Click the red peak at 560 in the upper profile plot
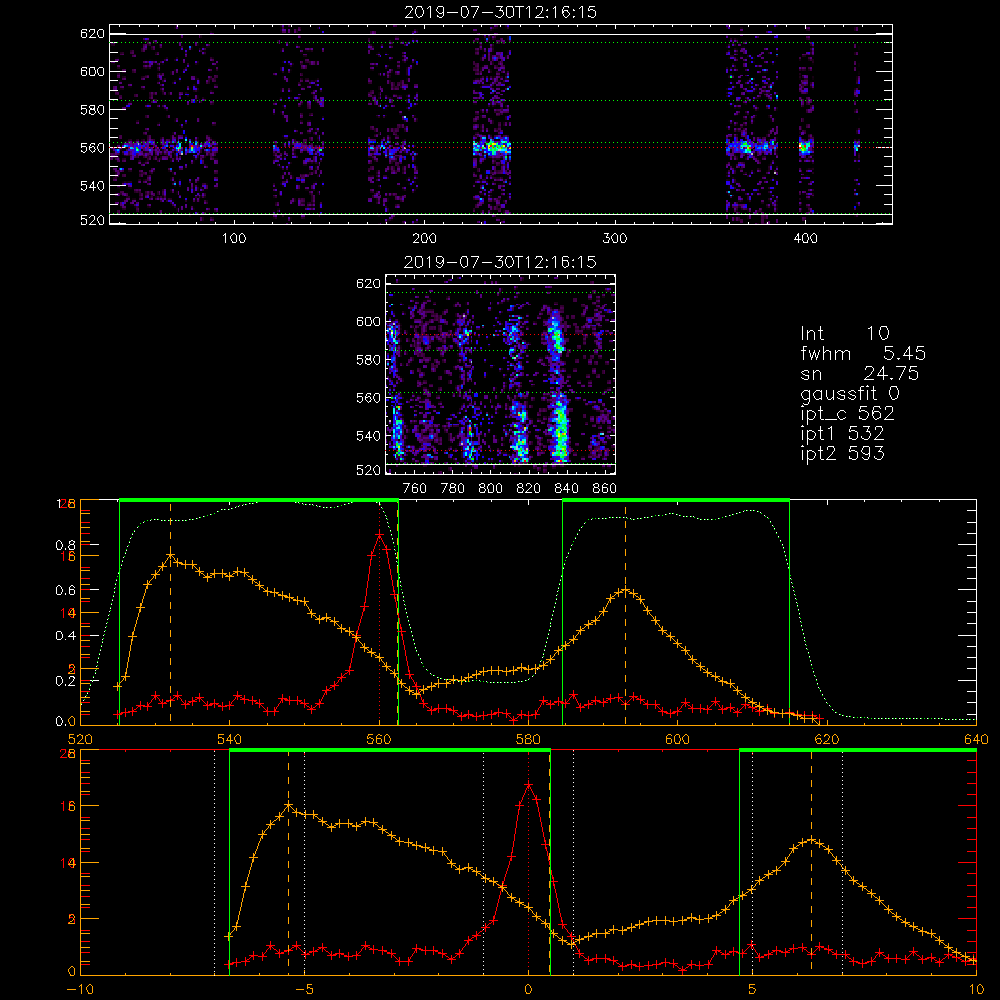This screenshot has width=1000, height=1000. click(x=379, y=535)
